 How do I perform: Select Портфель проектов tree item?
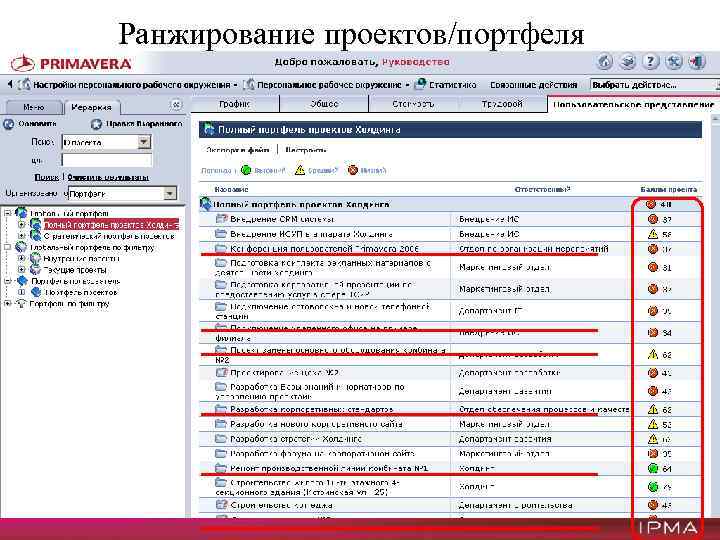pyautogui.click(x=81, y=292)
